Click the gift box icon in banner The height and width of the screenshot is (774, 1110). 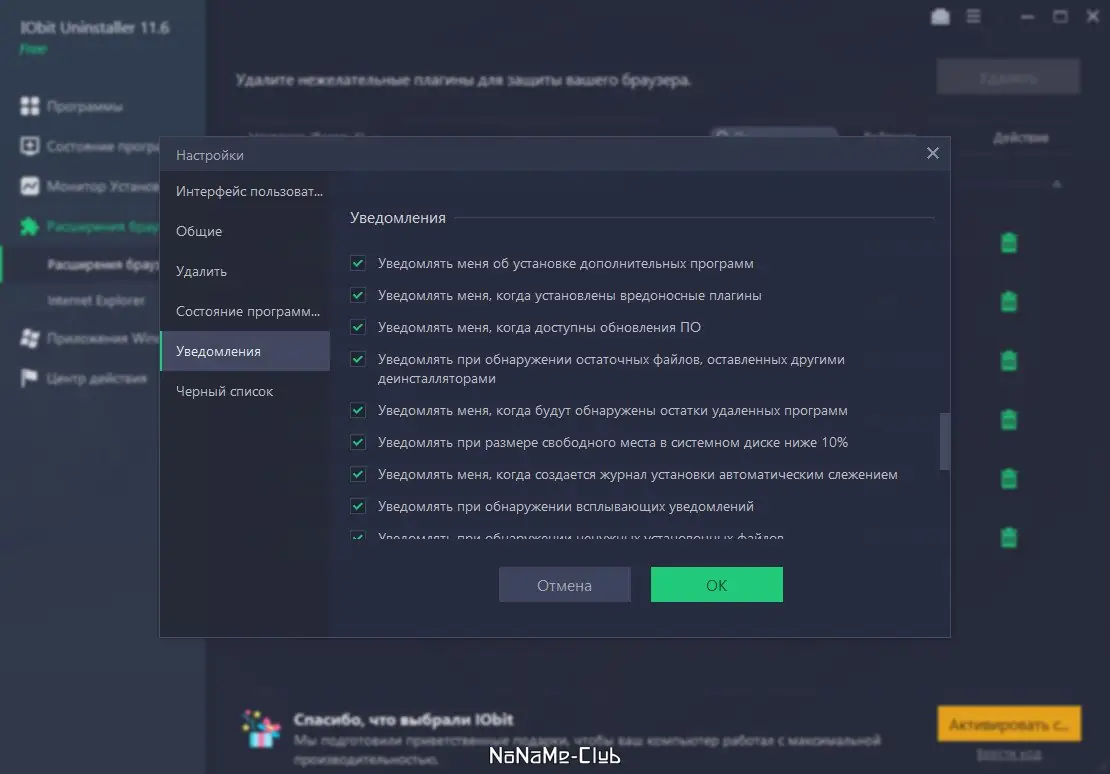[260, 729]
